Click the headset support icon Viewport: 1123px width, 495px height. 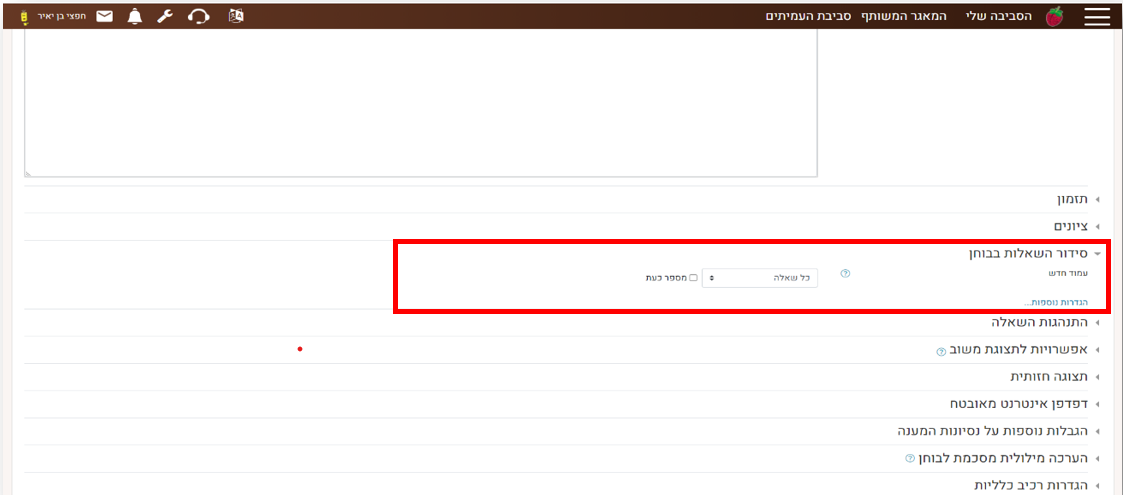[x=199, y=16]
